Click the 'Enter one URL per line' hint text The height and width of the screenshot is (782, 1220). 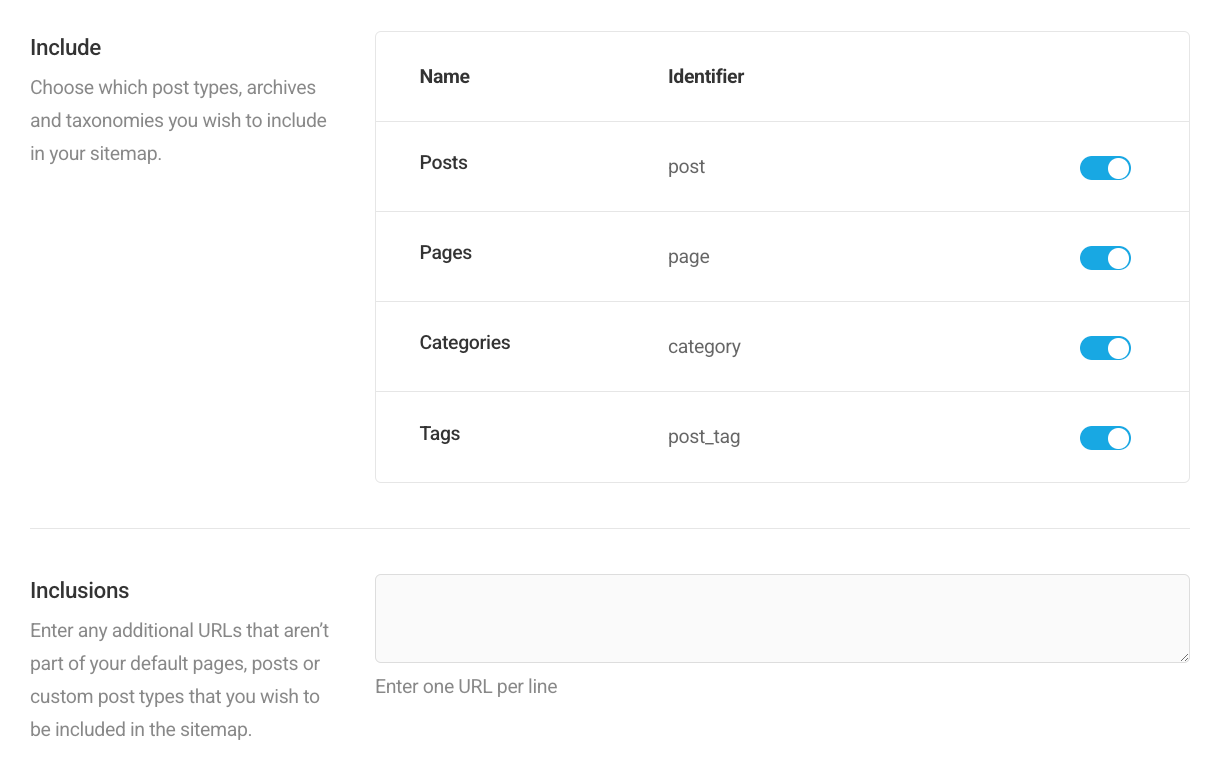tap(466, 687)
